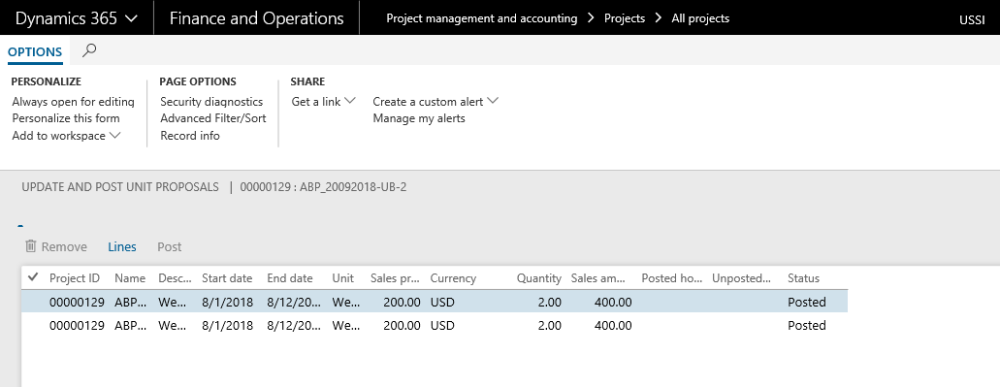The height and width of the screenshot is (387, 1000).
Task: Sort by Project ID column header
Action: click(x=75, y=278)
